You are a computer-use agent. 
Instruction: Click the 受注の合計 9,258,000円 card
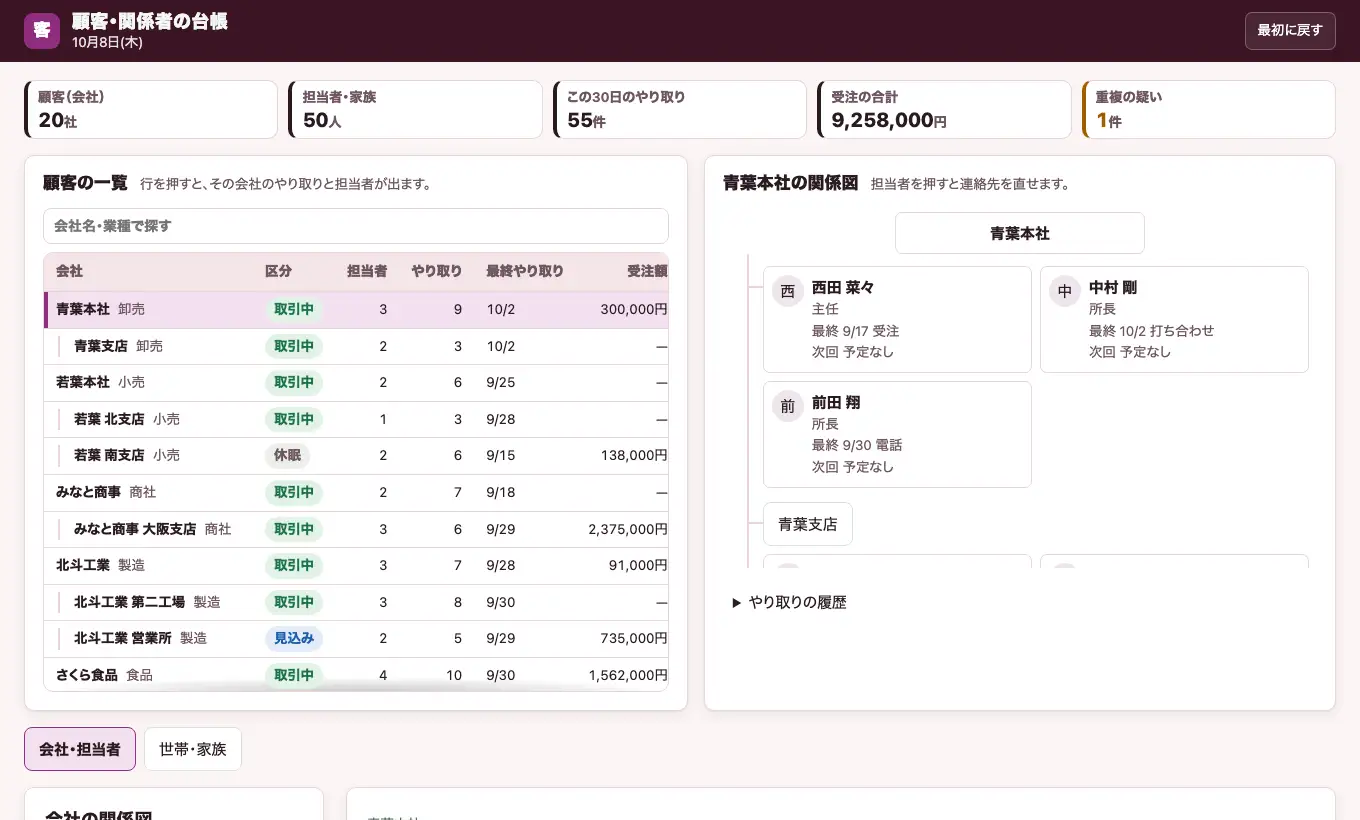[944, 109]
